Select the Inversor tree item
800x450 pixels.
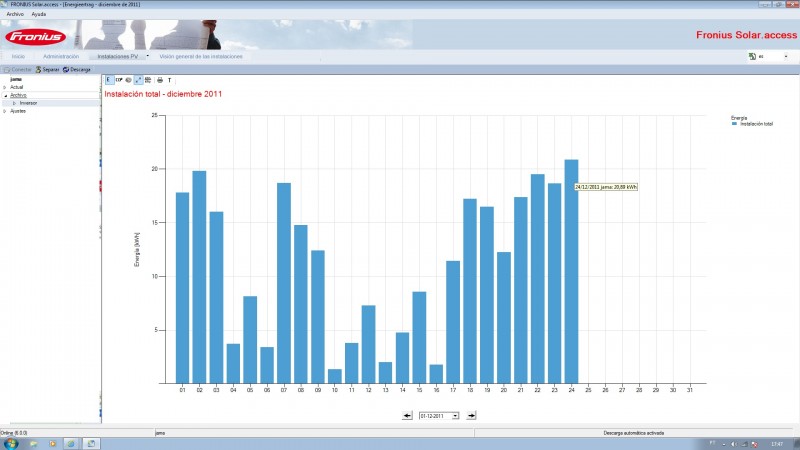(28, 103)
